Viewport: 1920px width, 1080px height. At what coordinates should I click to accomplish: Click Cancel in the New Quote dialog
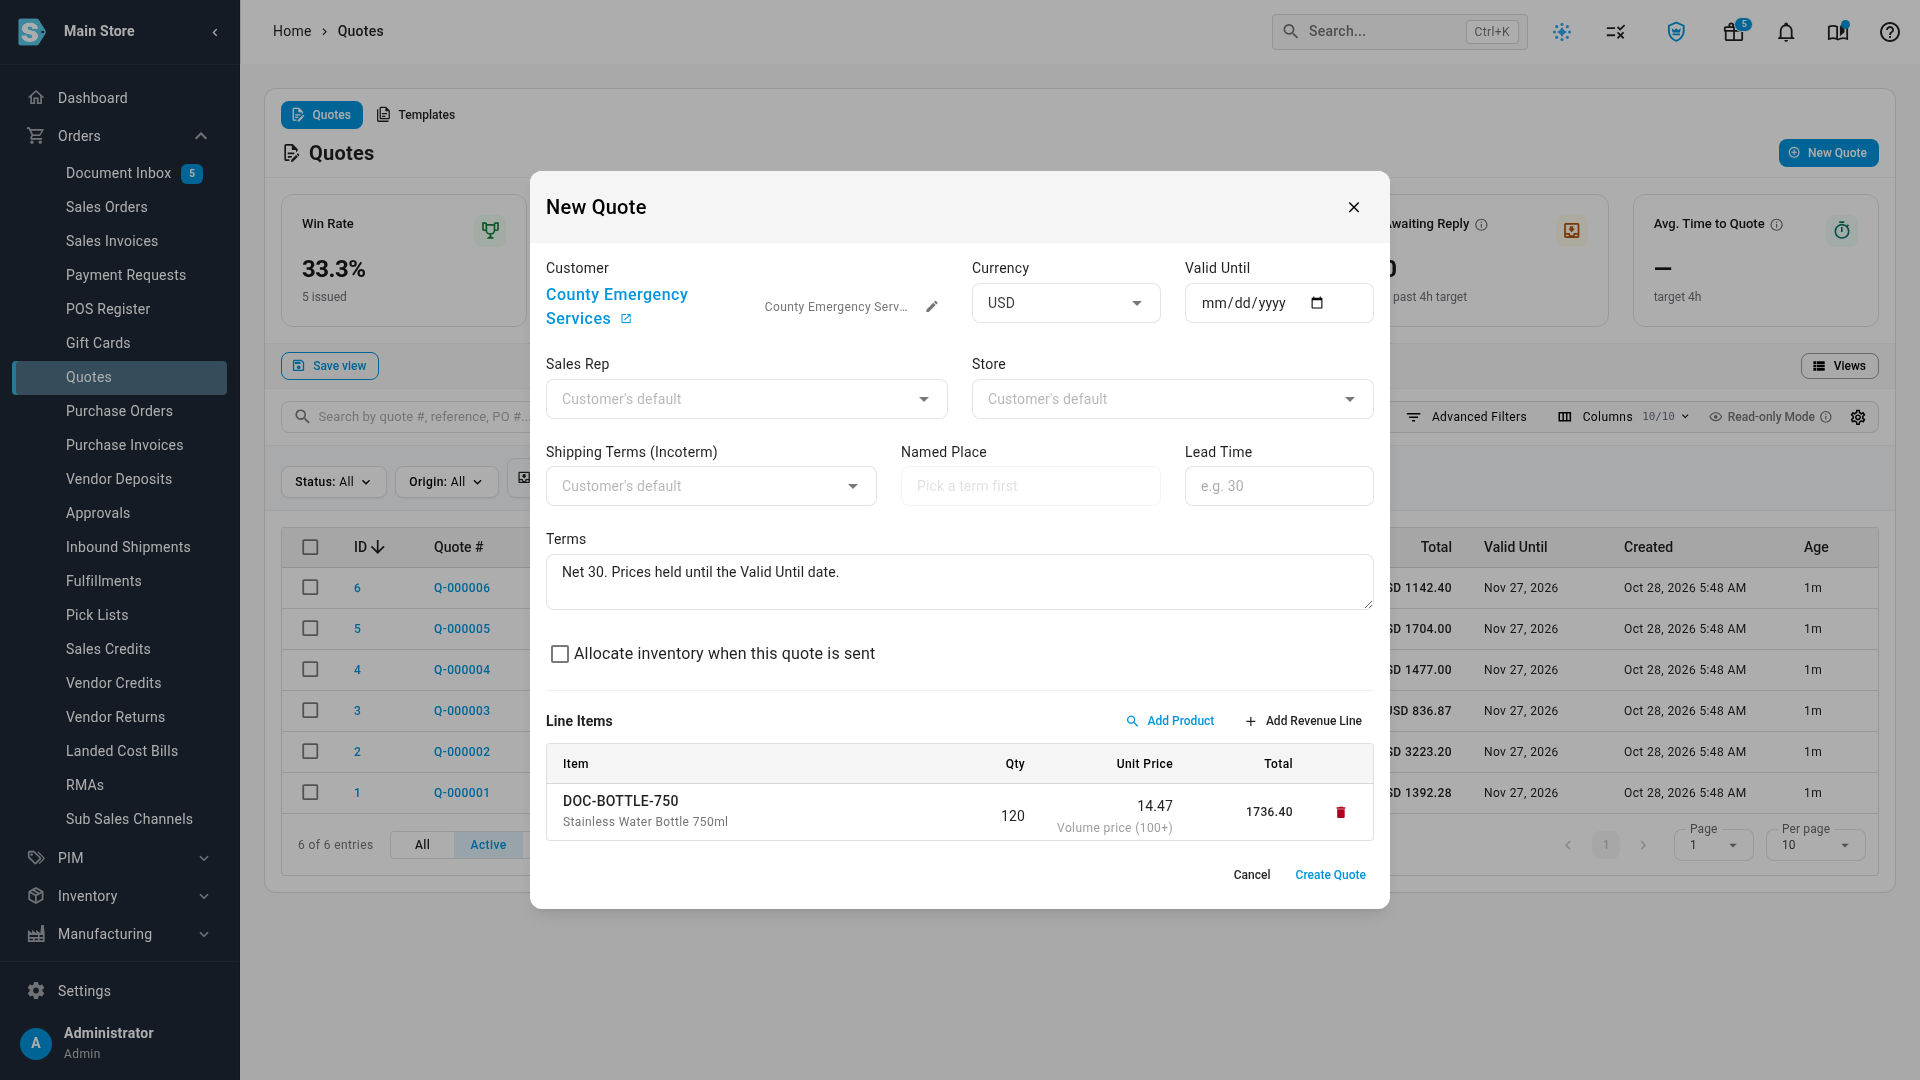pos(1251,875)
